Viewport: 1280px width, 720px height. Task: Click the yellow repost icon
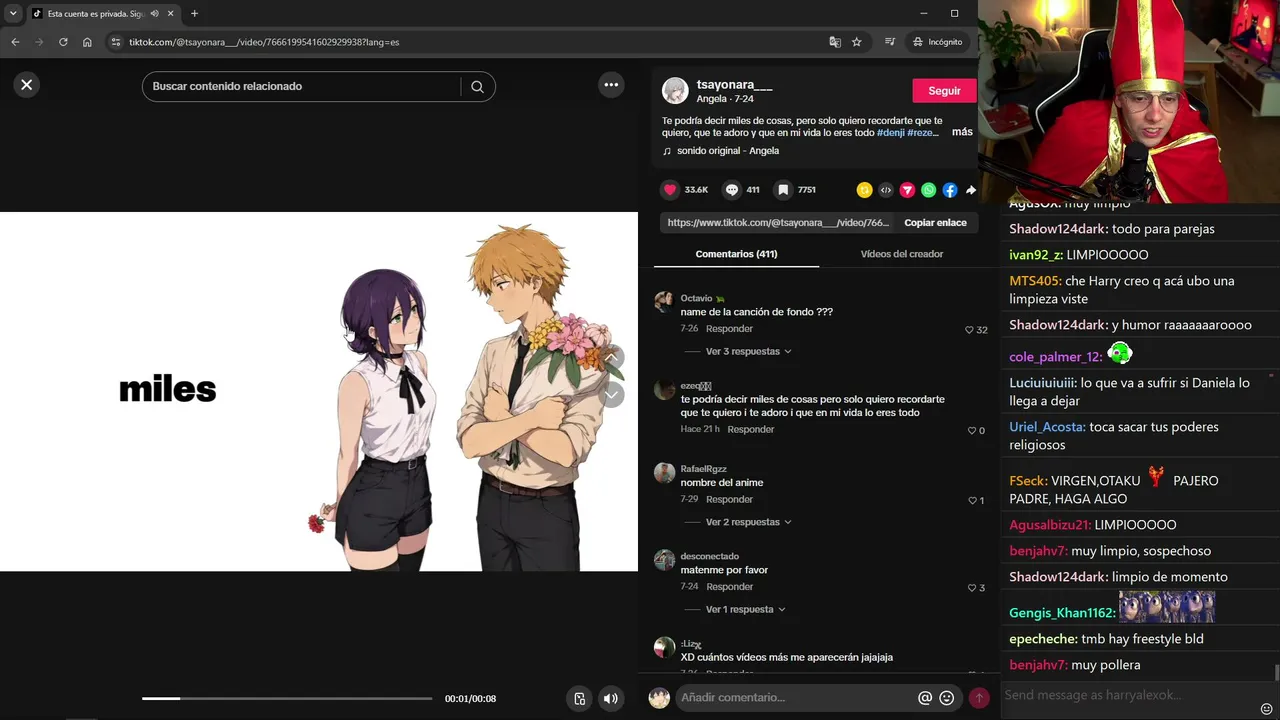coord(864,190)
